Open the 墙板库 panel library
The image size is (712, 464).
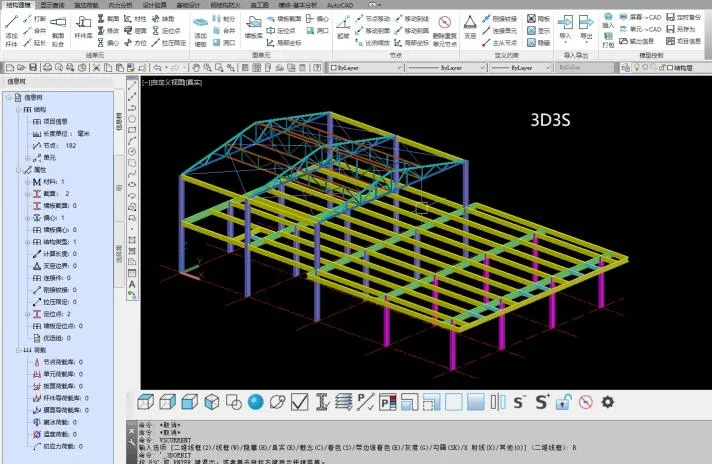pos(253,27)
